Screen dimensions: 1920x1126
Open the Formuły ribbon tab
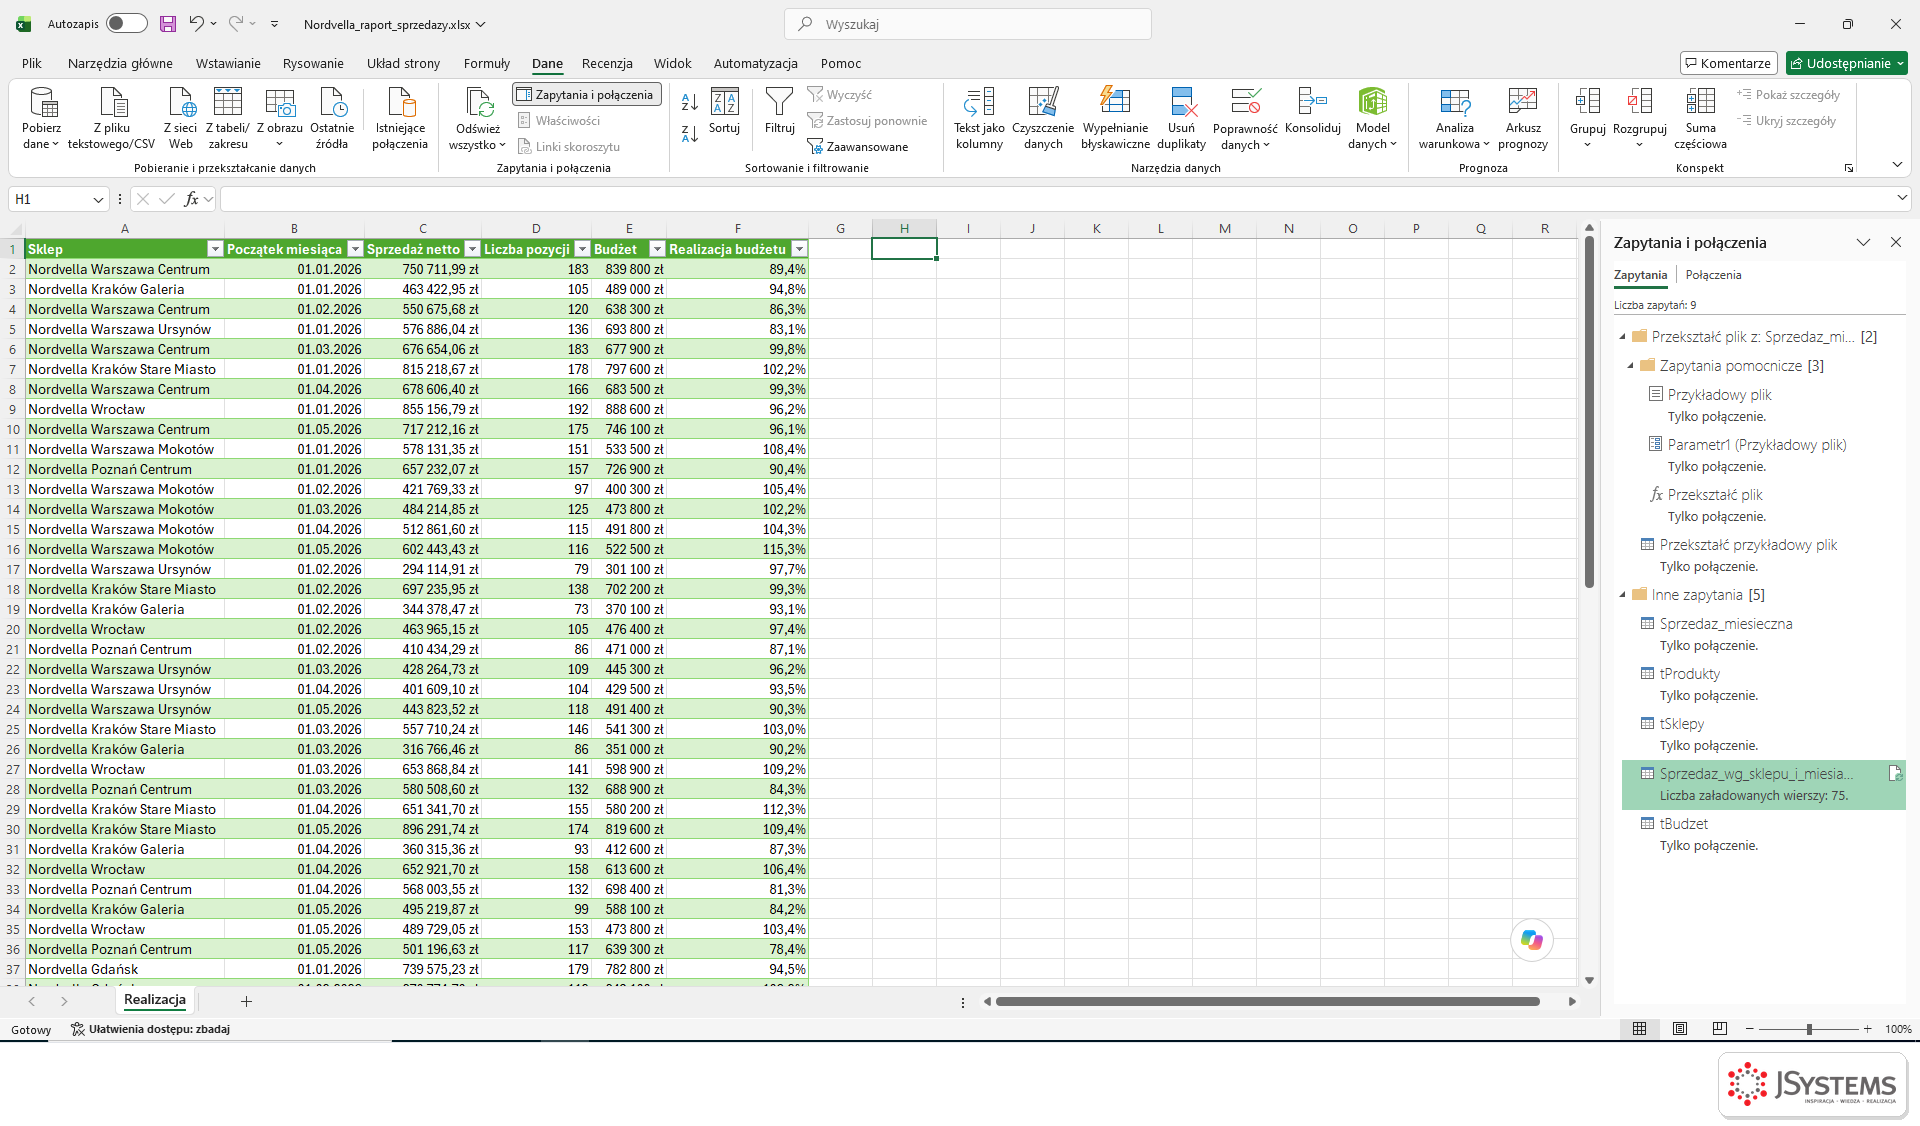point(487,63)
